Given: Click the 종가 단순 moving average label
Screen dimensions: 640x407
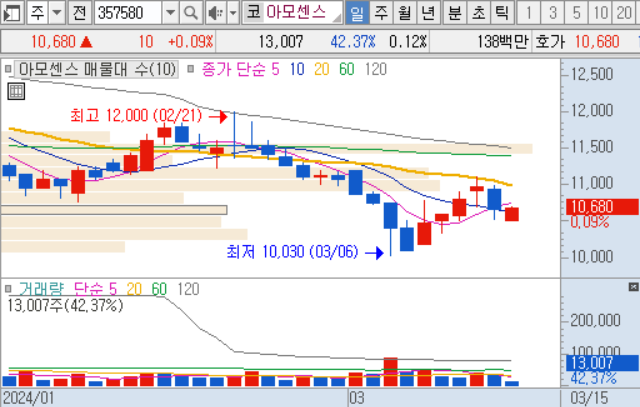Looking at the screenshot, I should pyautogui.click(x=234, y=69).
